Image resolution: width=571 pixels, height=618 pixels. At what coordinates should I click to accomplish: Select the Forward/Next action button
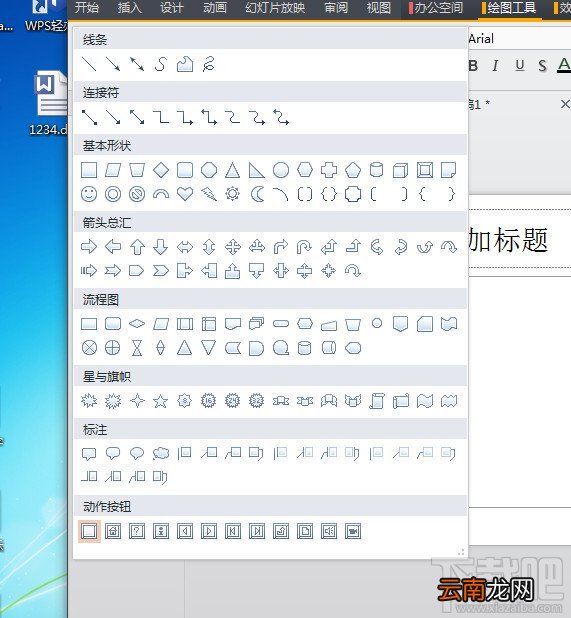[209, 531]
